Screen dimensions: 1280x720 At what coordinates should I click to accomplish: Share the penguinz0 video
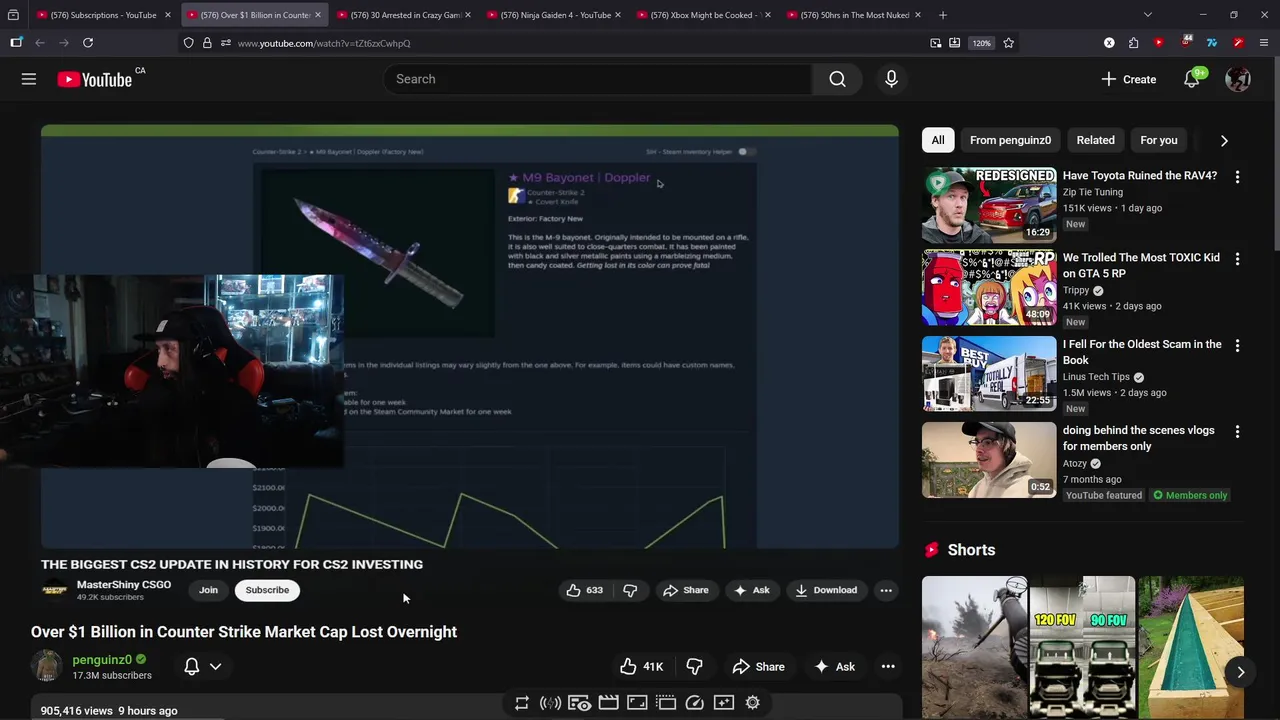pos(758,666)
